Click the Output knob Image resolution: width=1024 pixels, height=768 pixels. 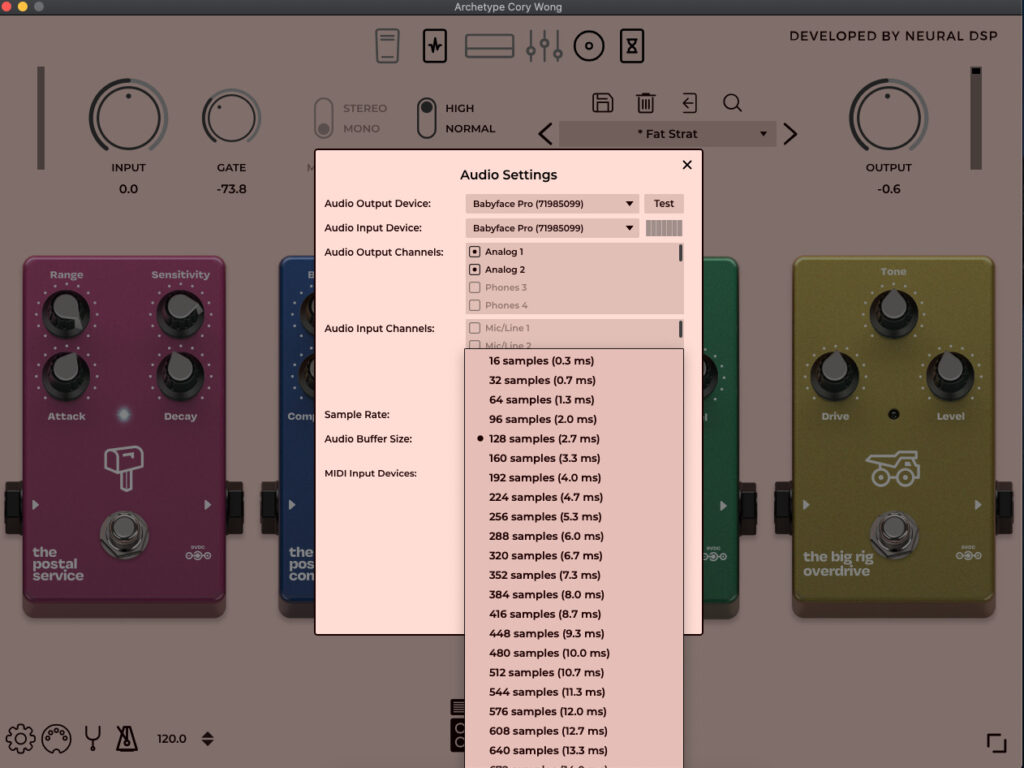point(888,115)
